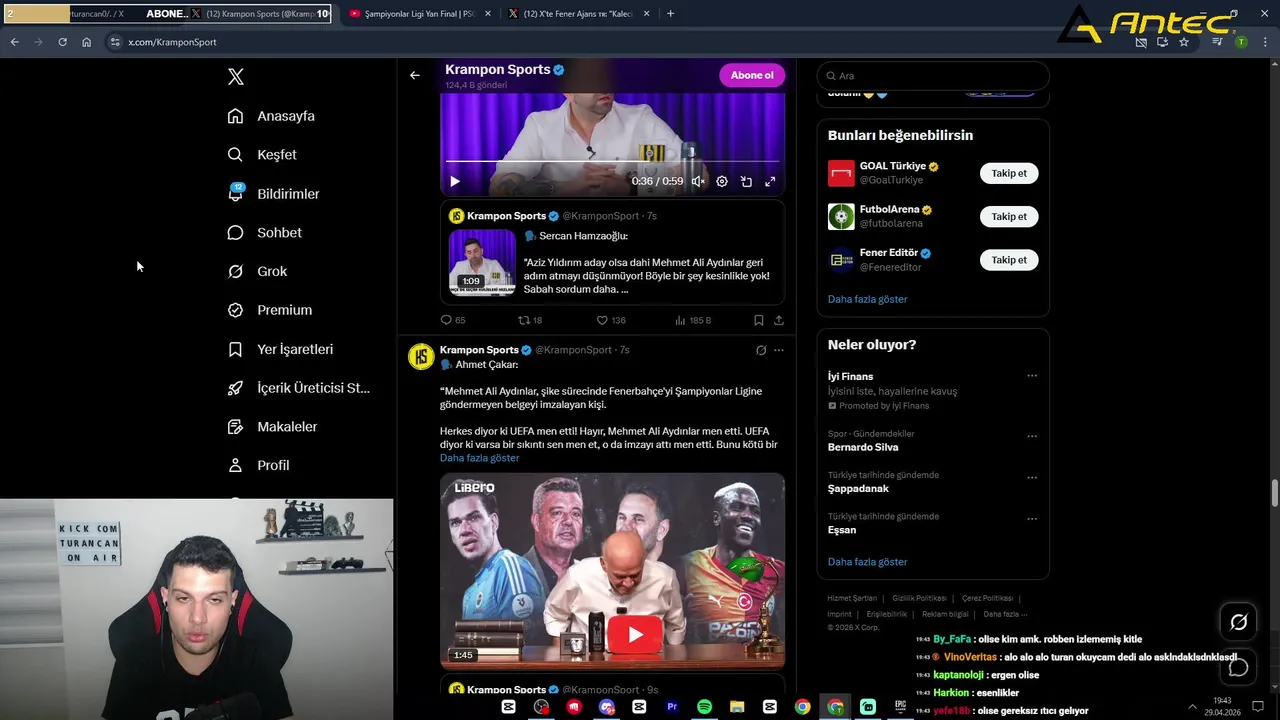
Task: Click Grok icon on Ahmet Çakar post
Action: point(761,350)
